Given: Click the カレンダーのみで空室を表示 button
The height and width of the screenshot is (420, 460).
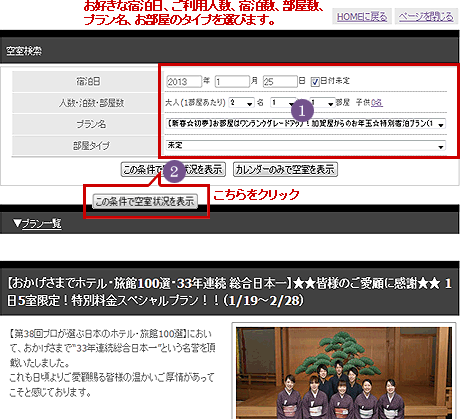Looking at the screenshot, I should (x=285, y=170).
